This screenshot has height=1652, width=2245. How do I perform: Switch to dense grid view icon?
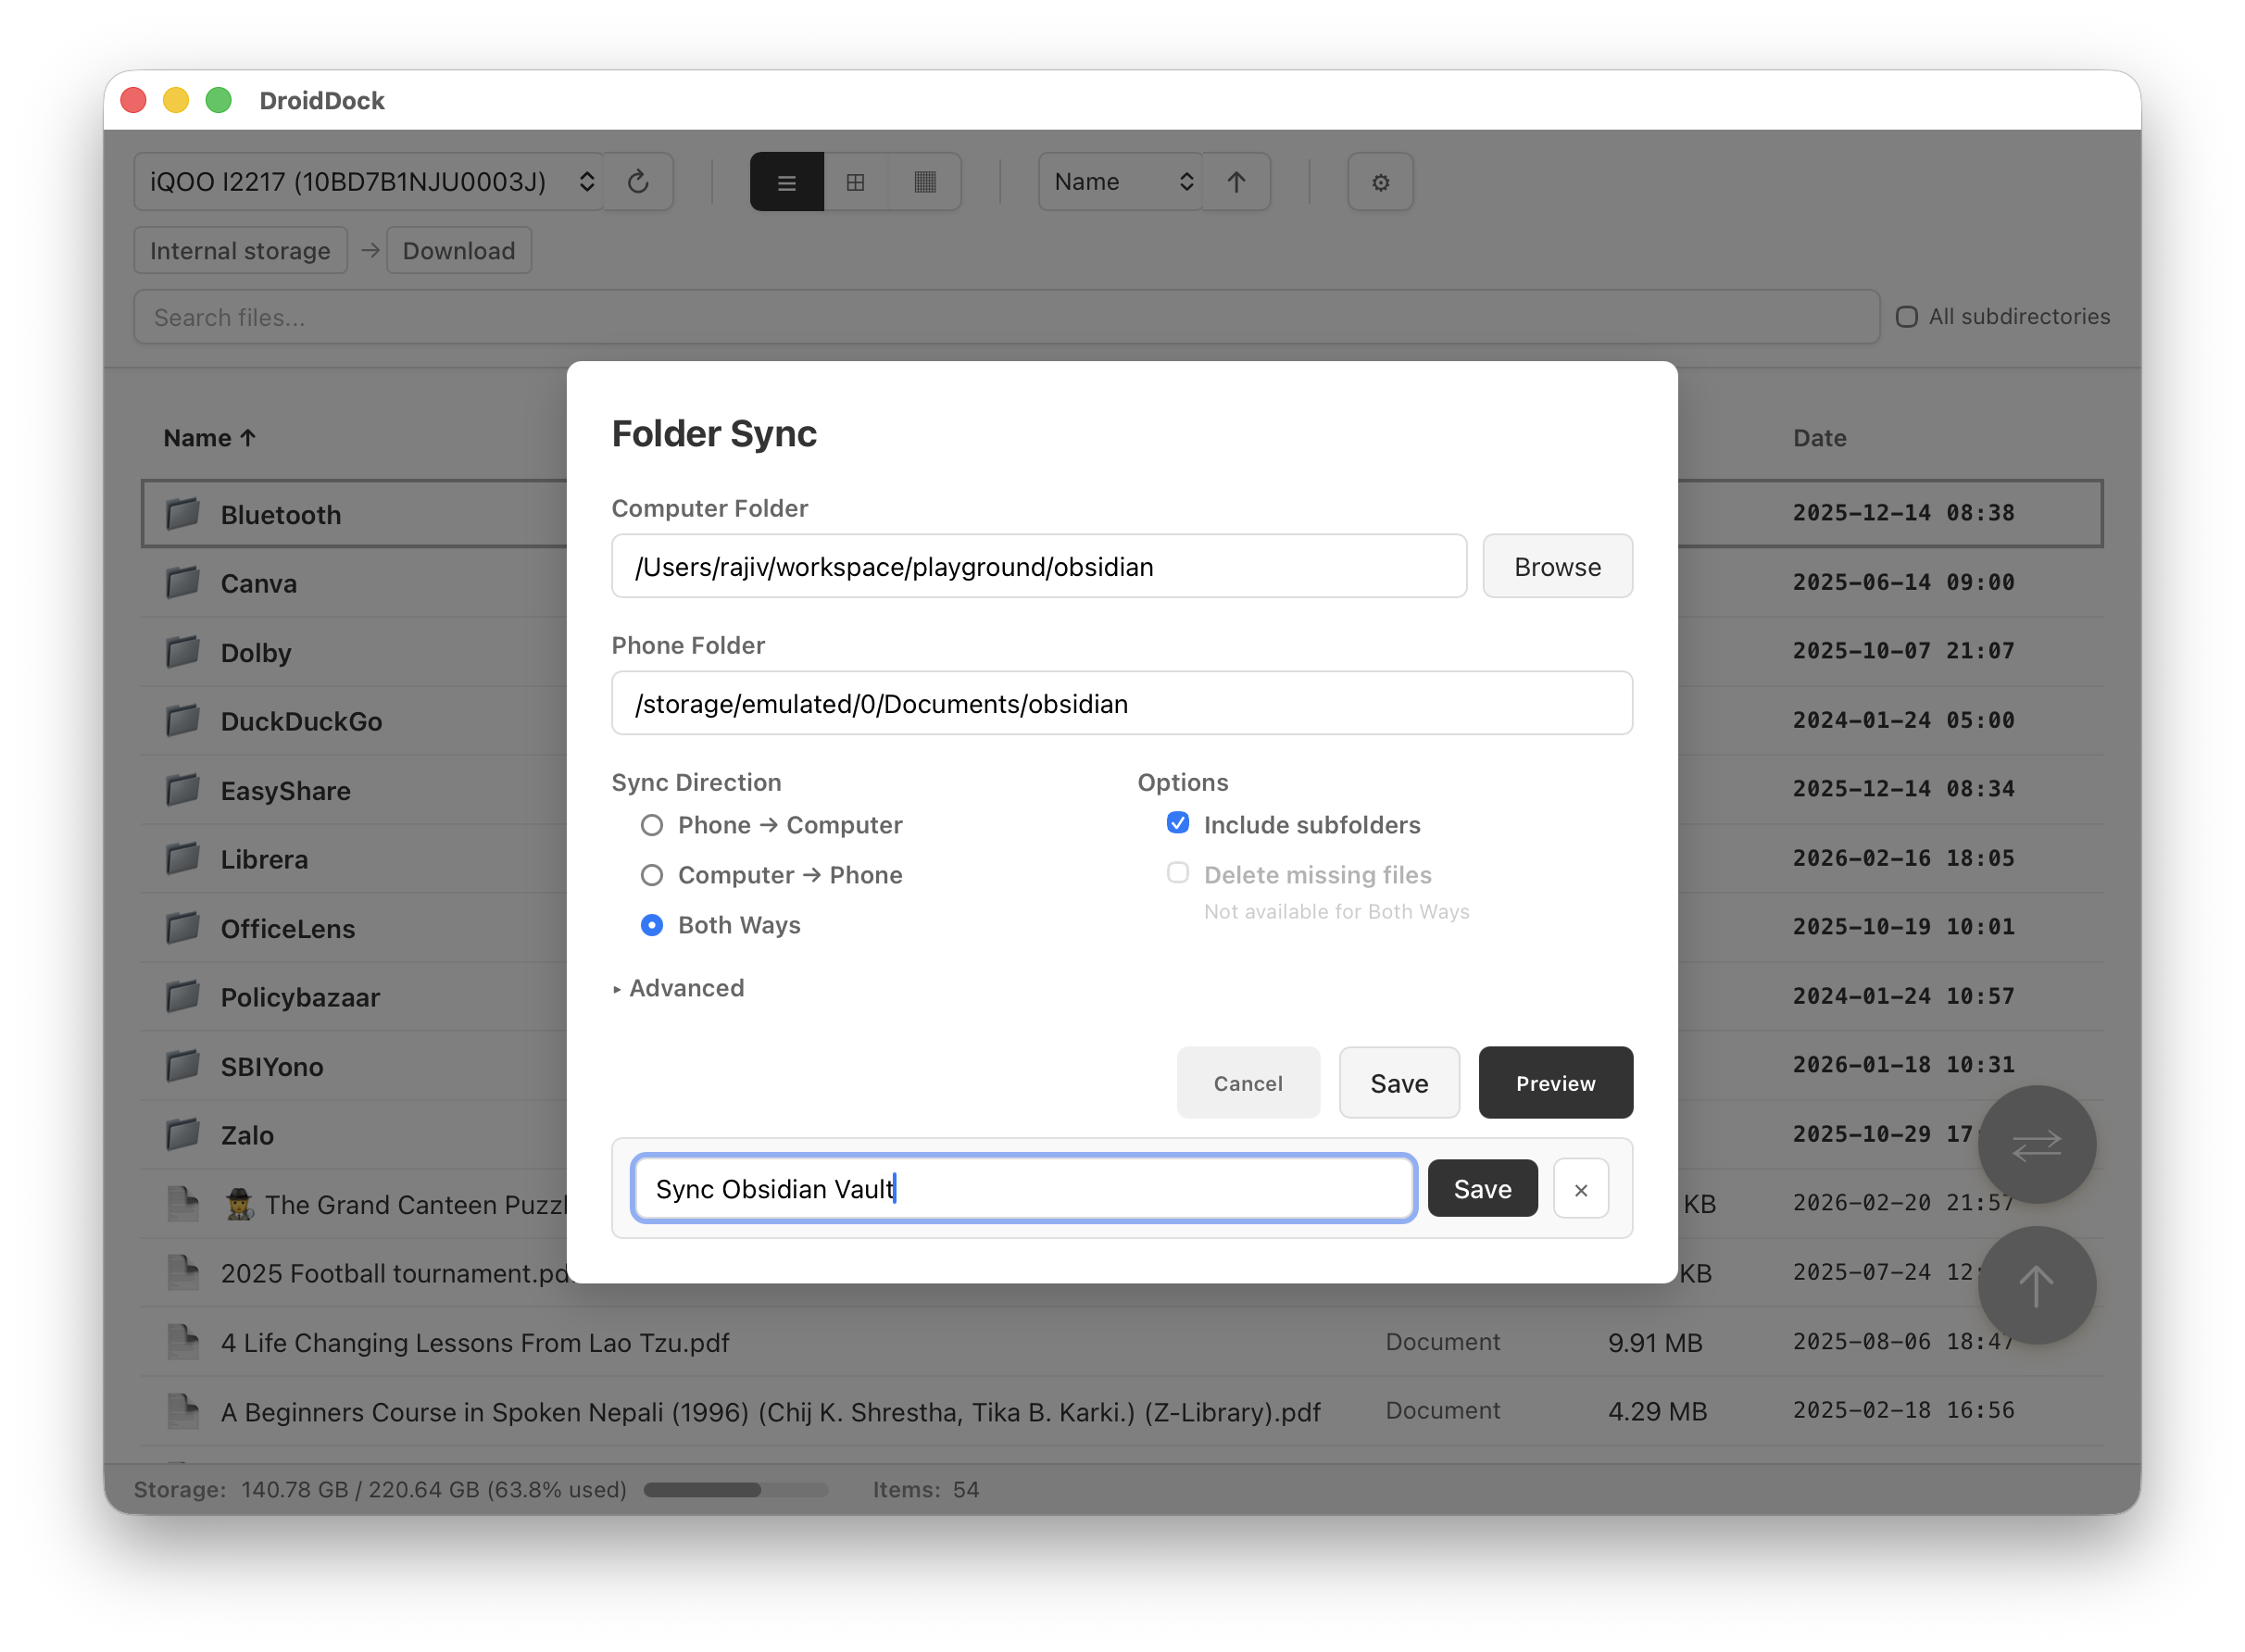(925, 182)
